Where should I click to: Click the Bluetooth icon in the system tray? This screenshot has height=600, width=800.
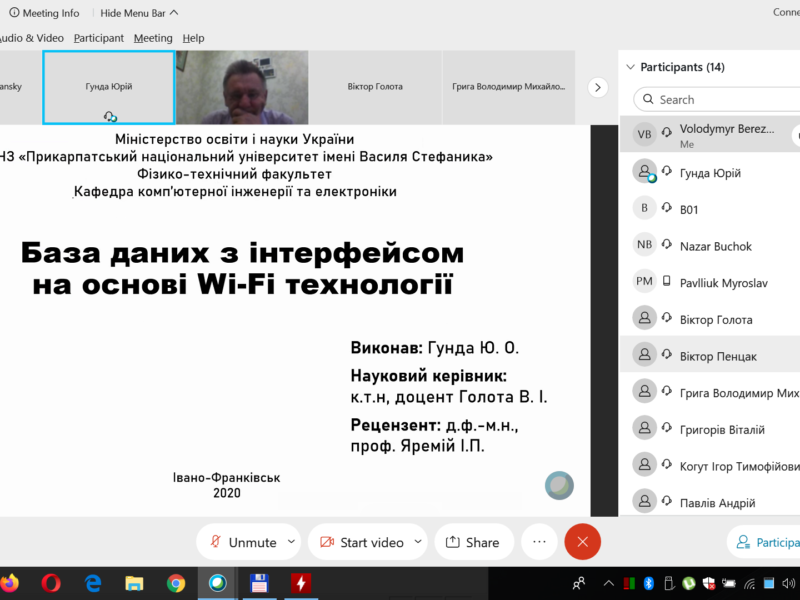click(x=648, y=582)
